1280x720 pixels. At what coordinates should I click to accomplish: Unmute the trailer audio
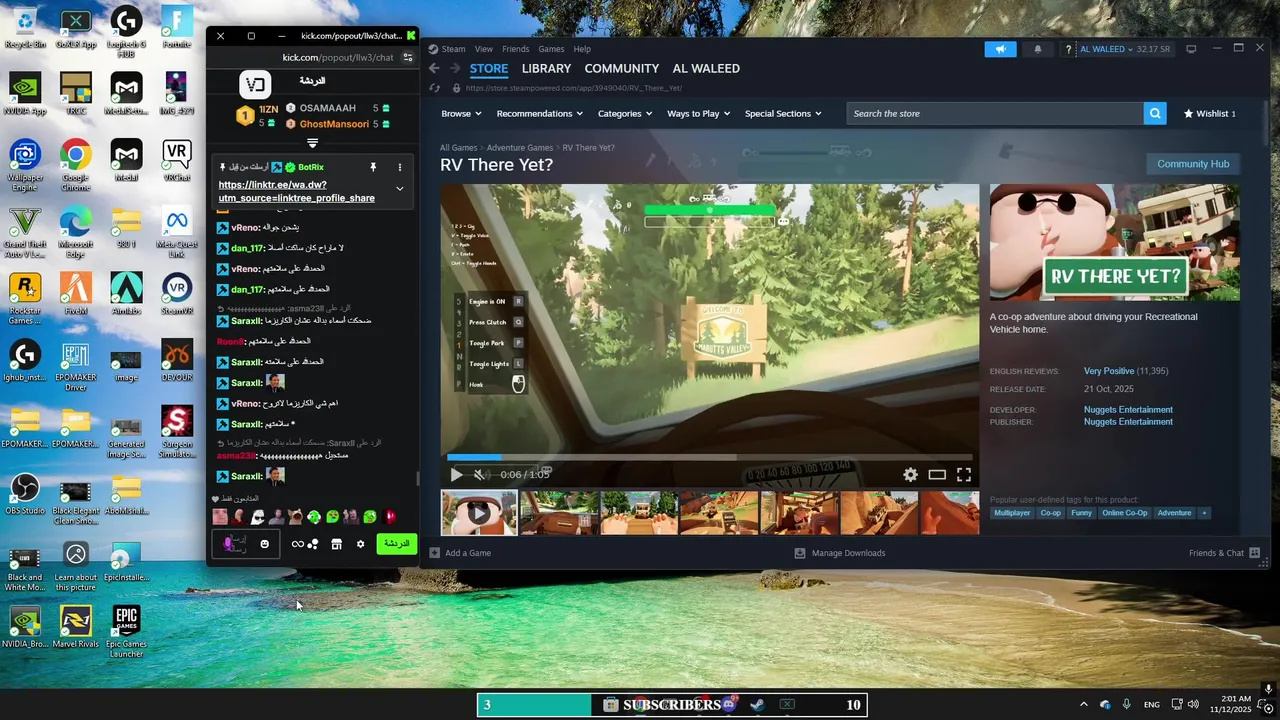click(x=479, y=475)
